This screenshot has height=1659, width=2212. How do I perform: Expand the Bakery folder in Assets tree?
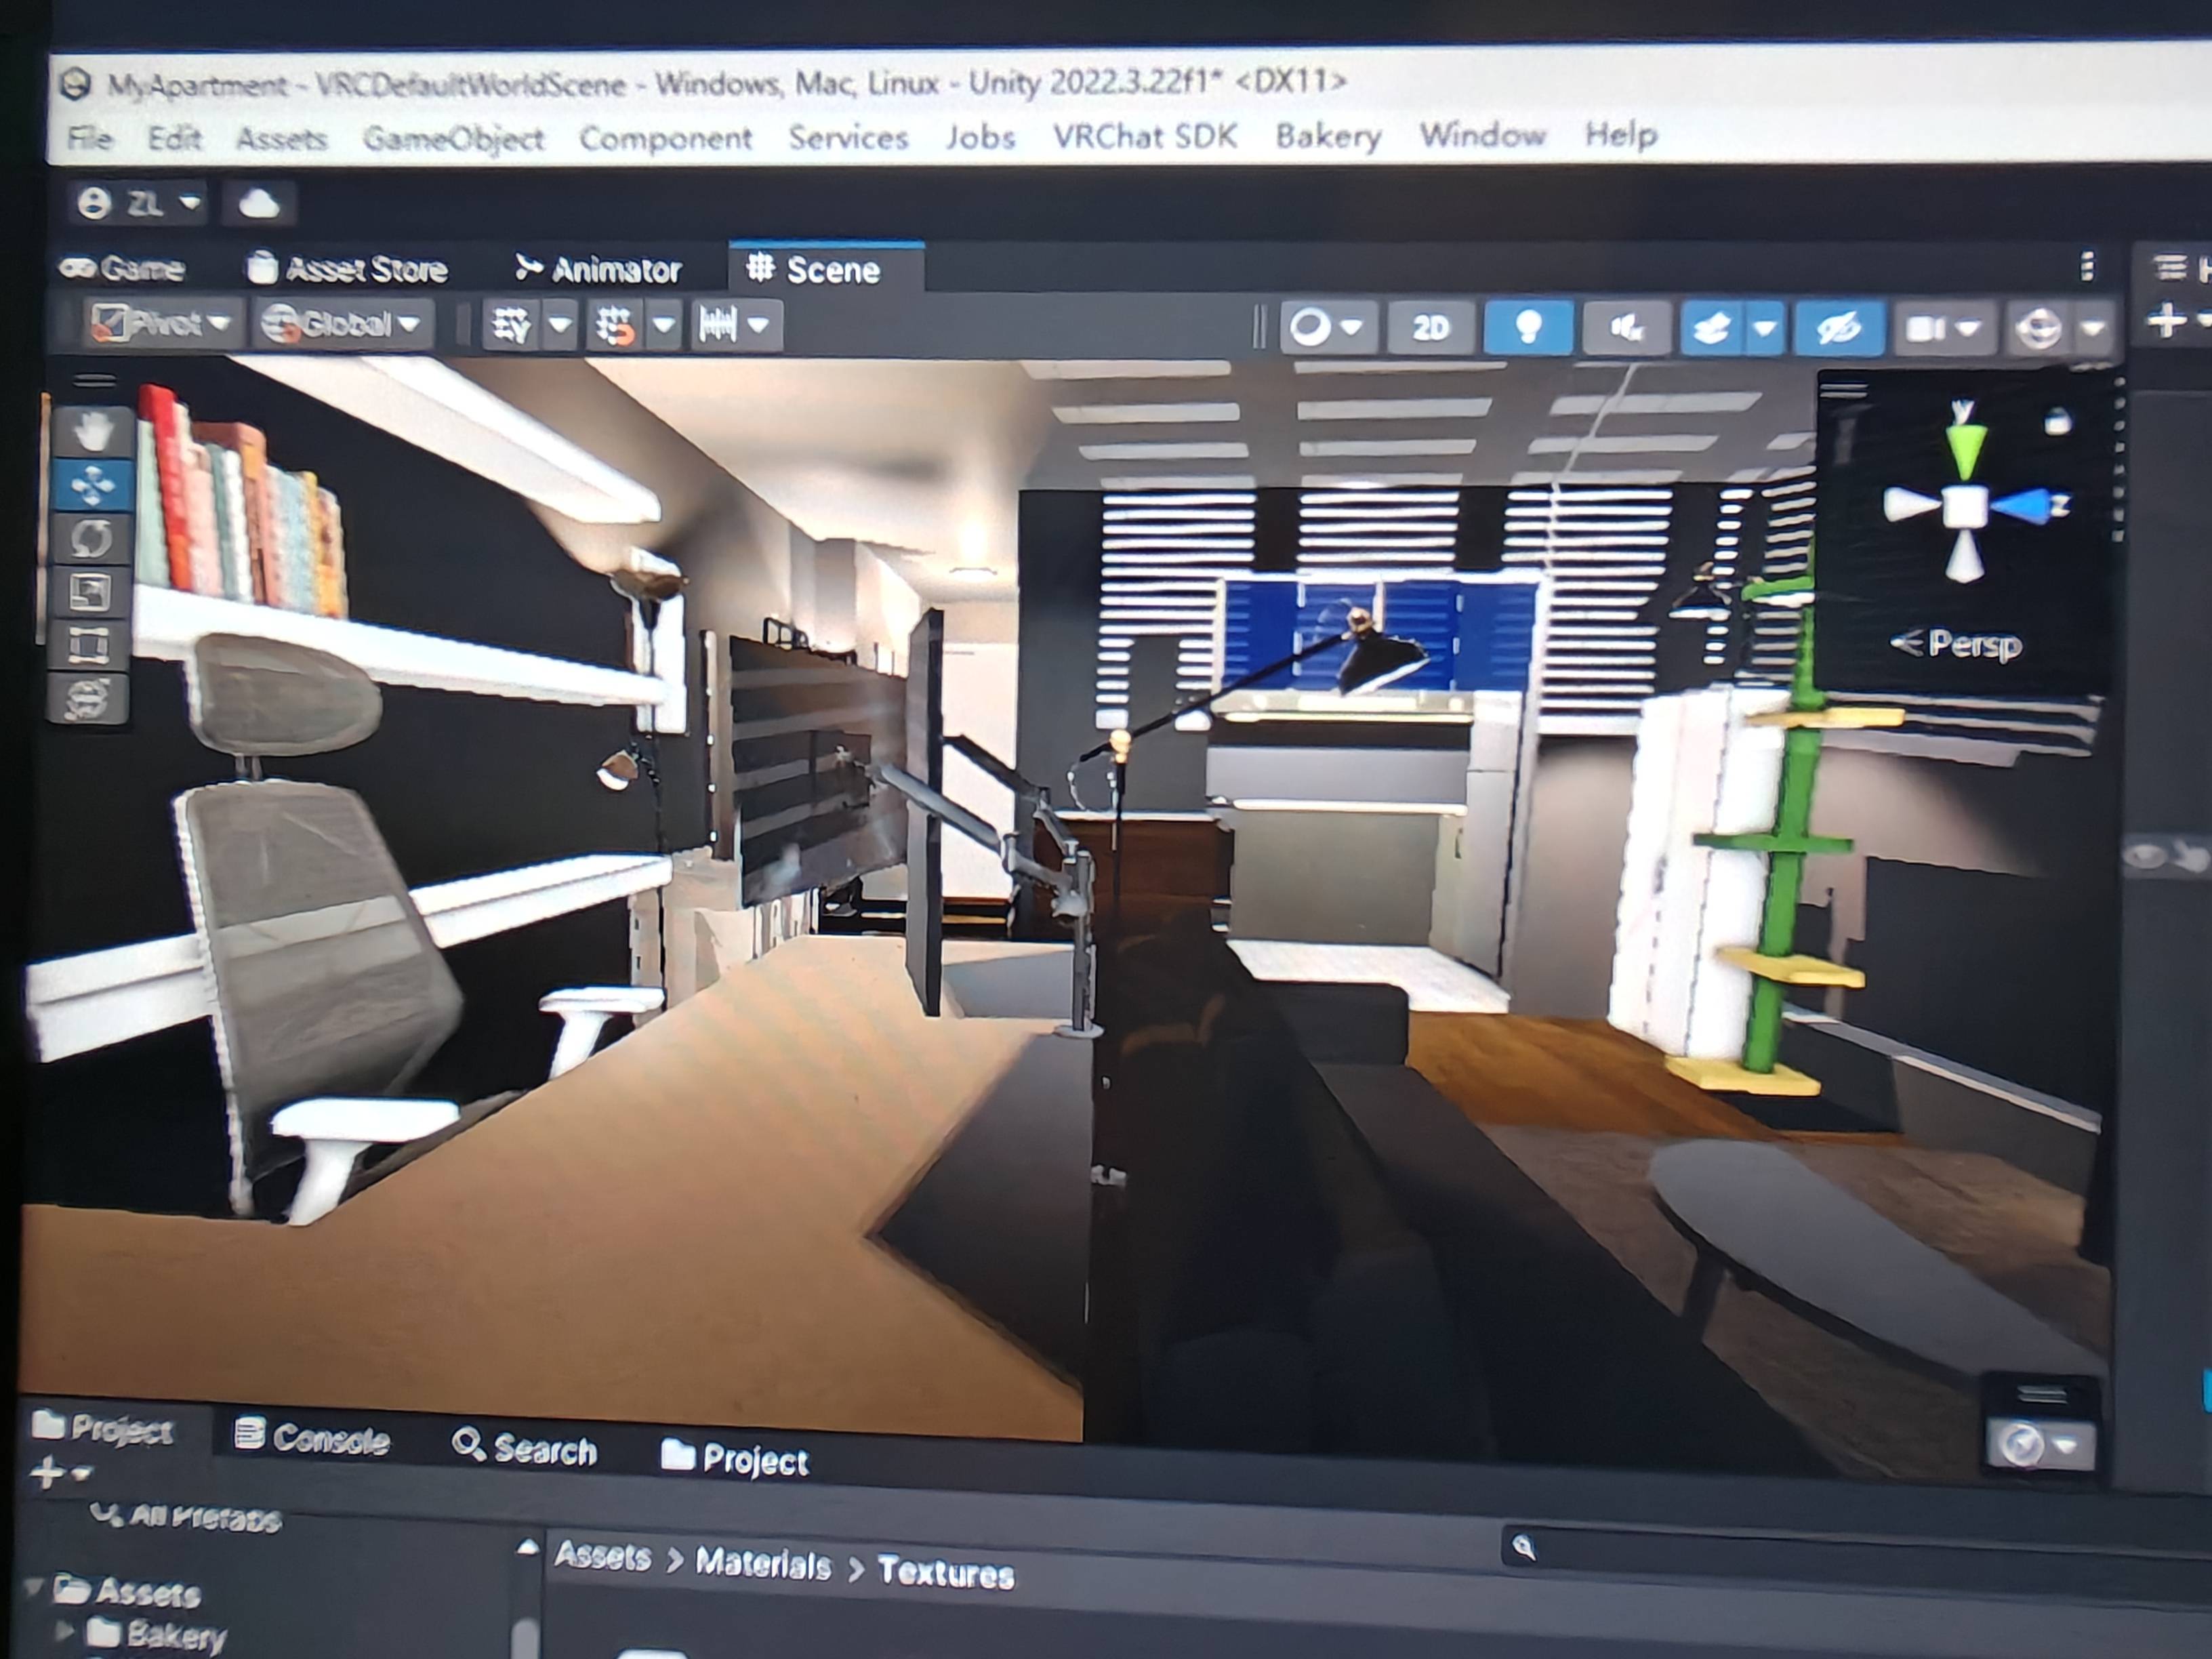(x=64, y=1632)
